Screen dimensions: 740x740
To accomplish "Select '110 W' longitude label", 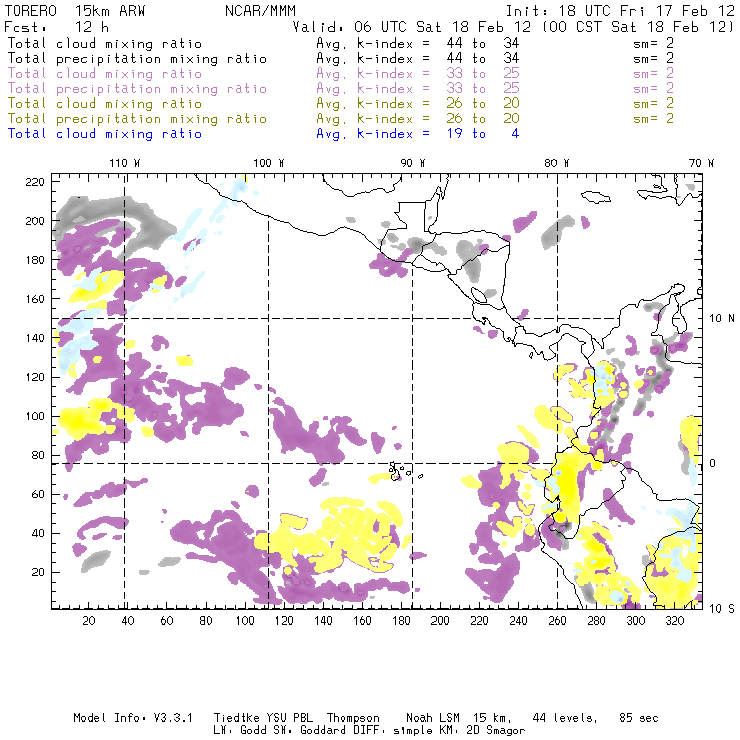I will pyautogui.click(x=125, y=163).
